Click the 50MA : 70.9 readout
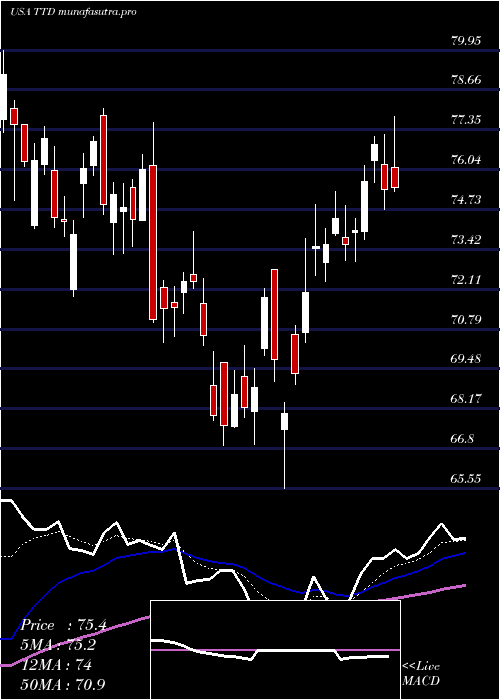 click(x=64, y=684)
